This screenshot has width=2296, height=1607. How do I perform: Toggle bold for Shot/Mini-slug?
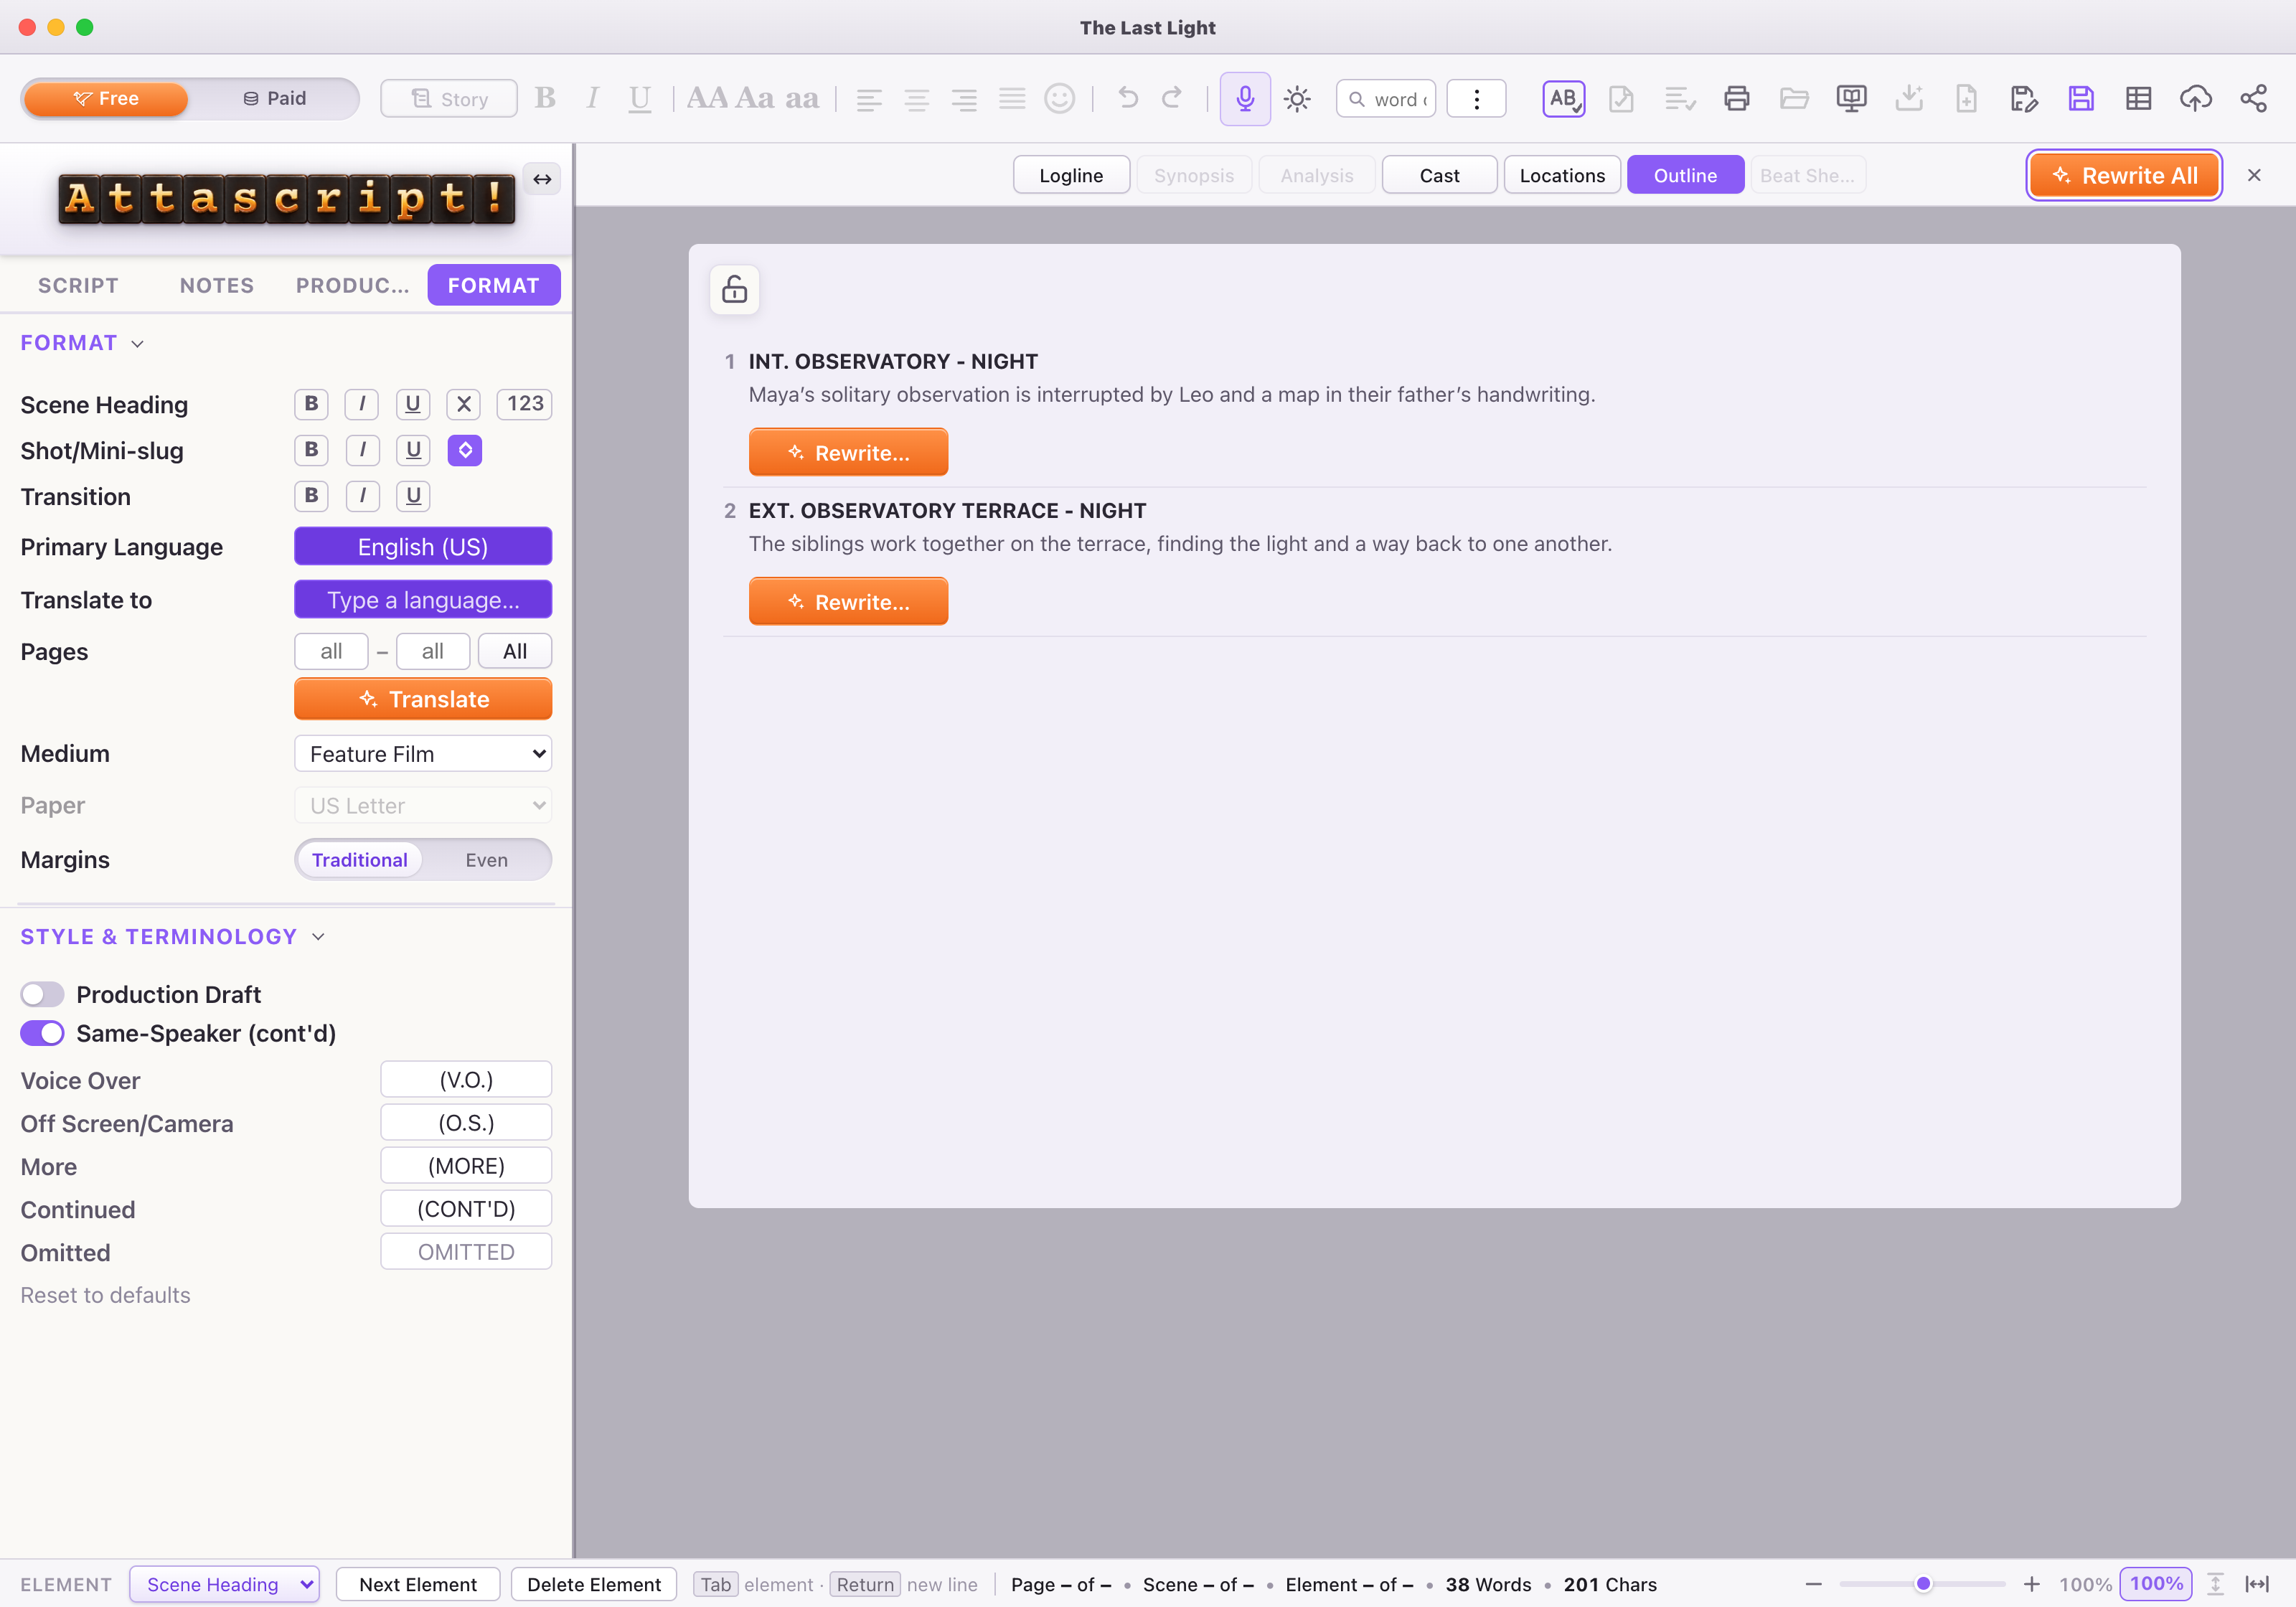[311, 450]
